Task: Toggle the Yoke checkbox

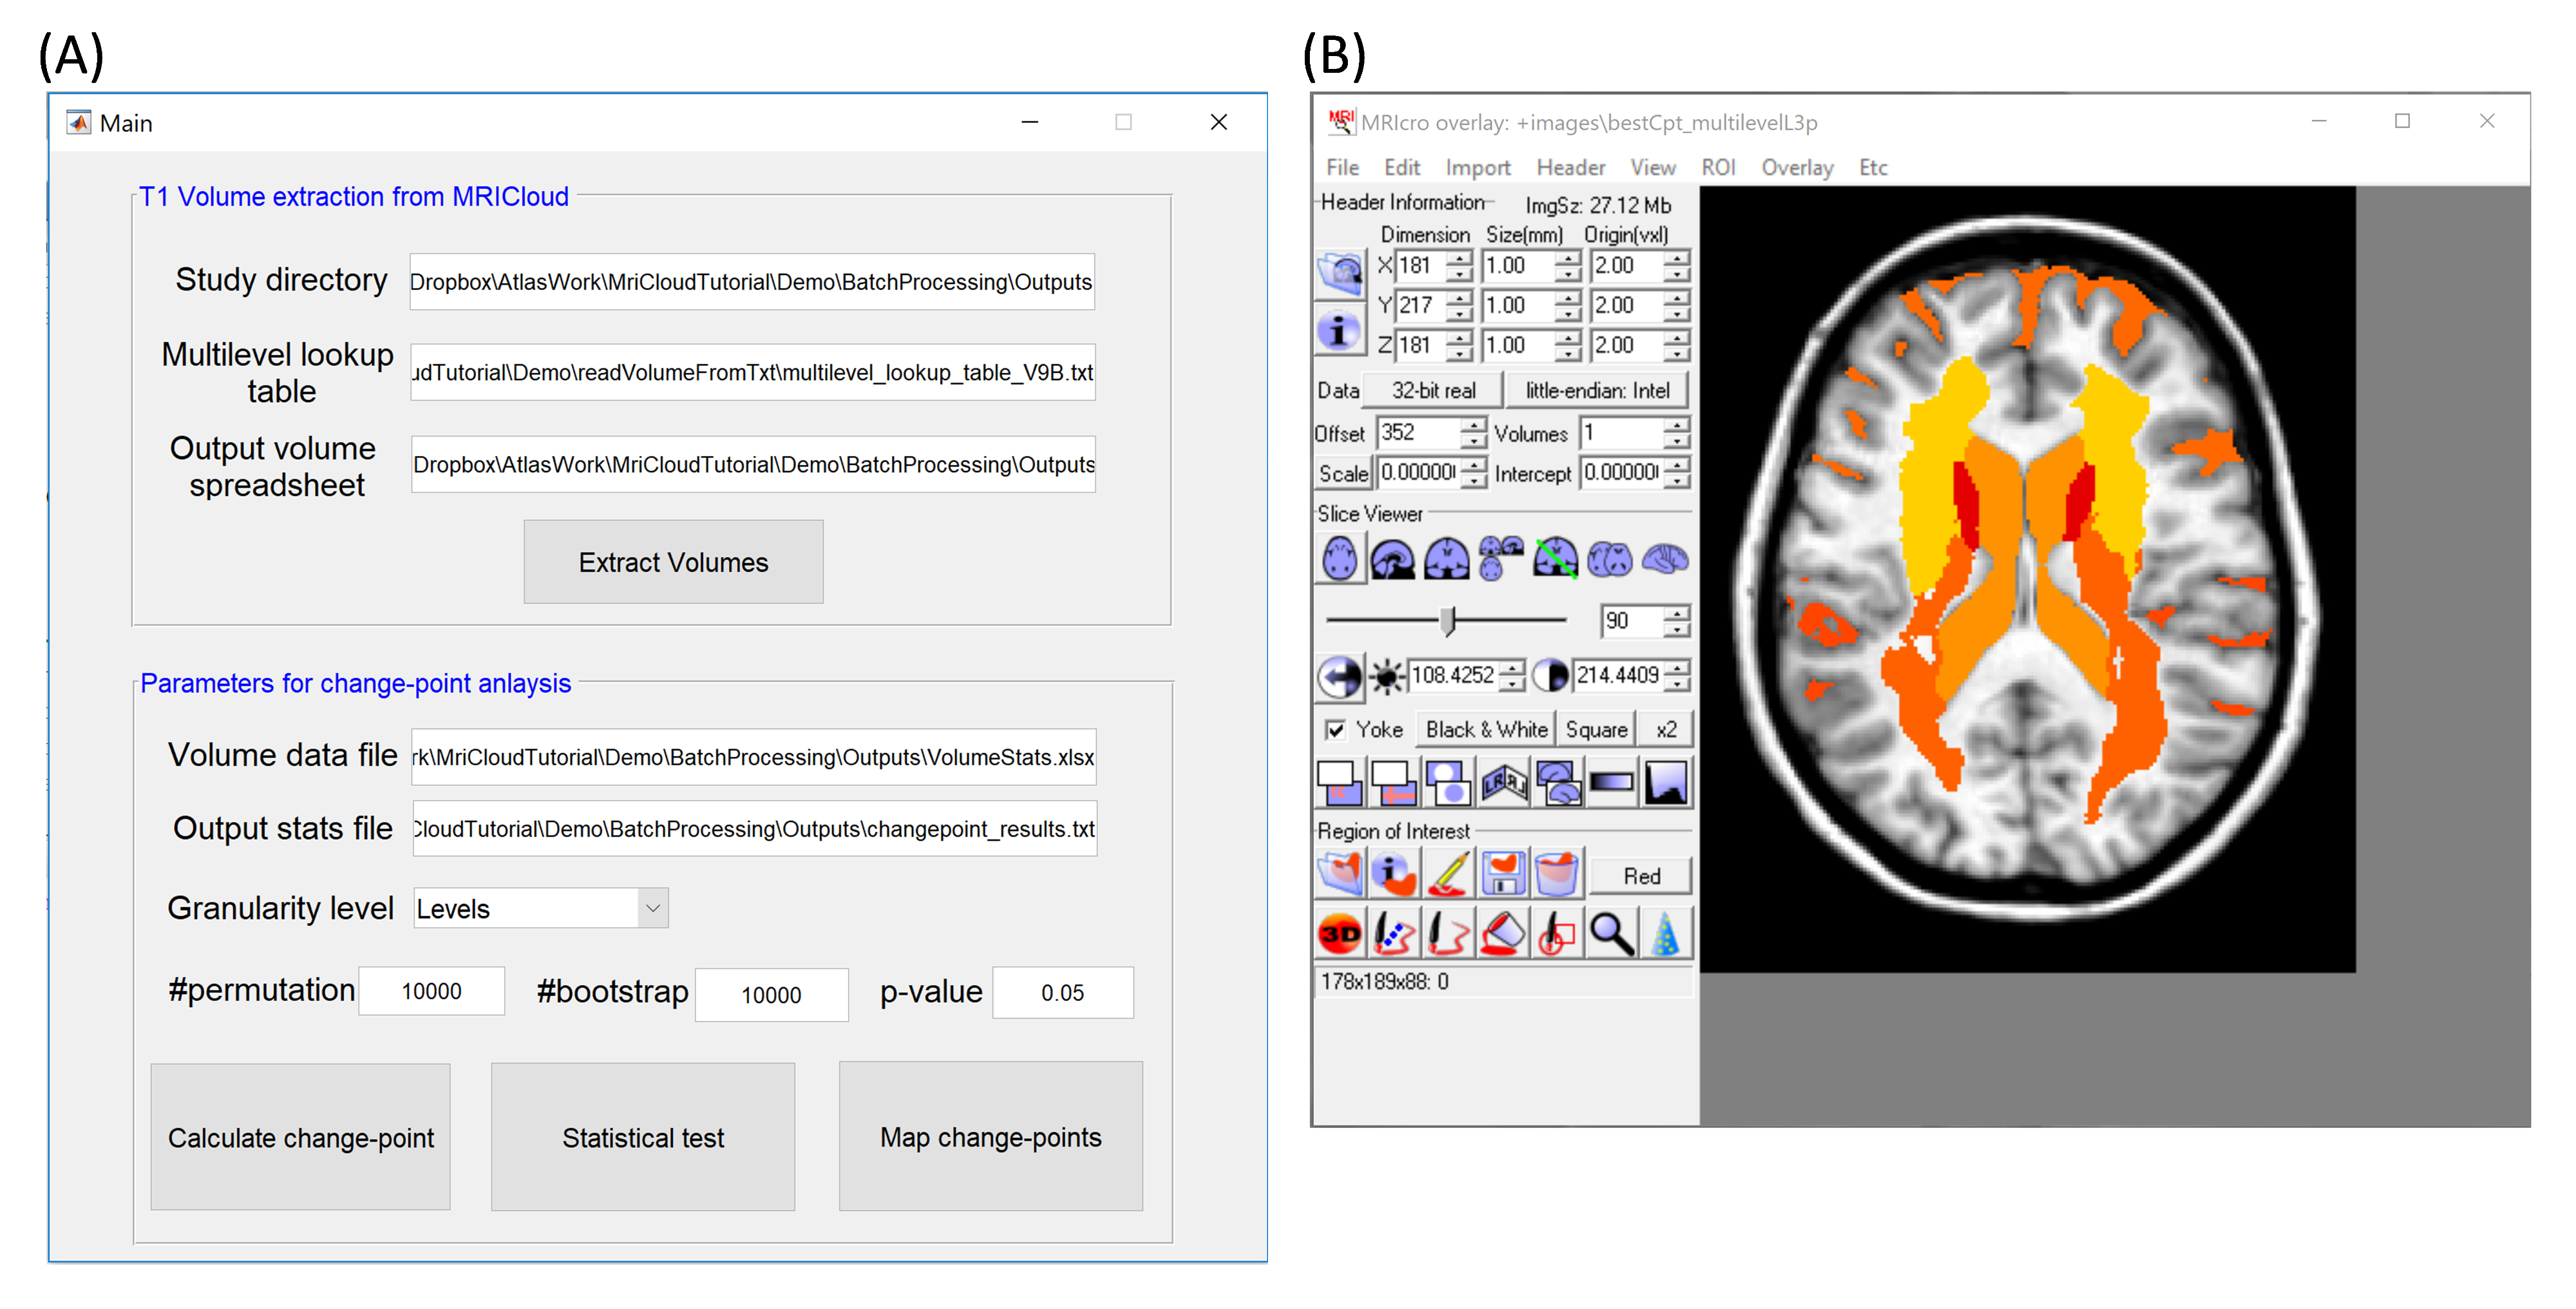Action: [x=1335, y=730]
